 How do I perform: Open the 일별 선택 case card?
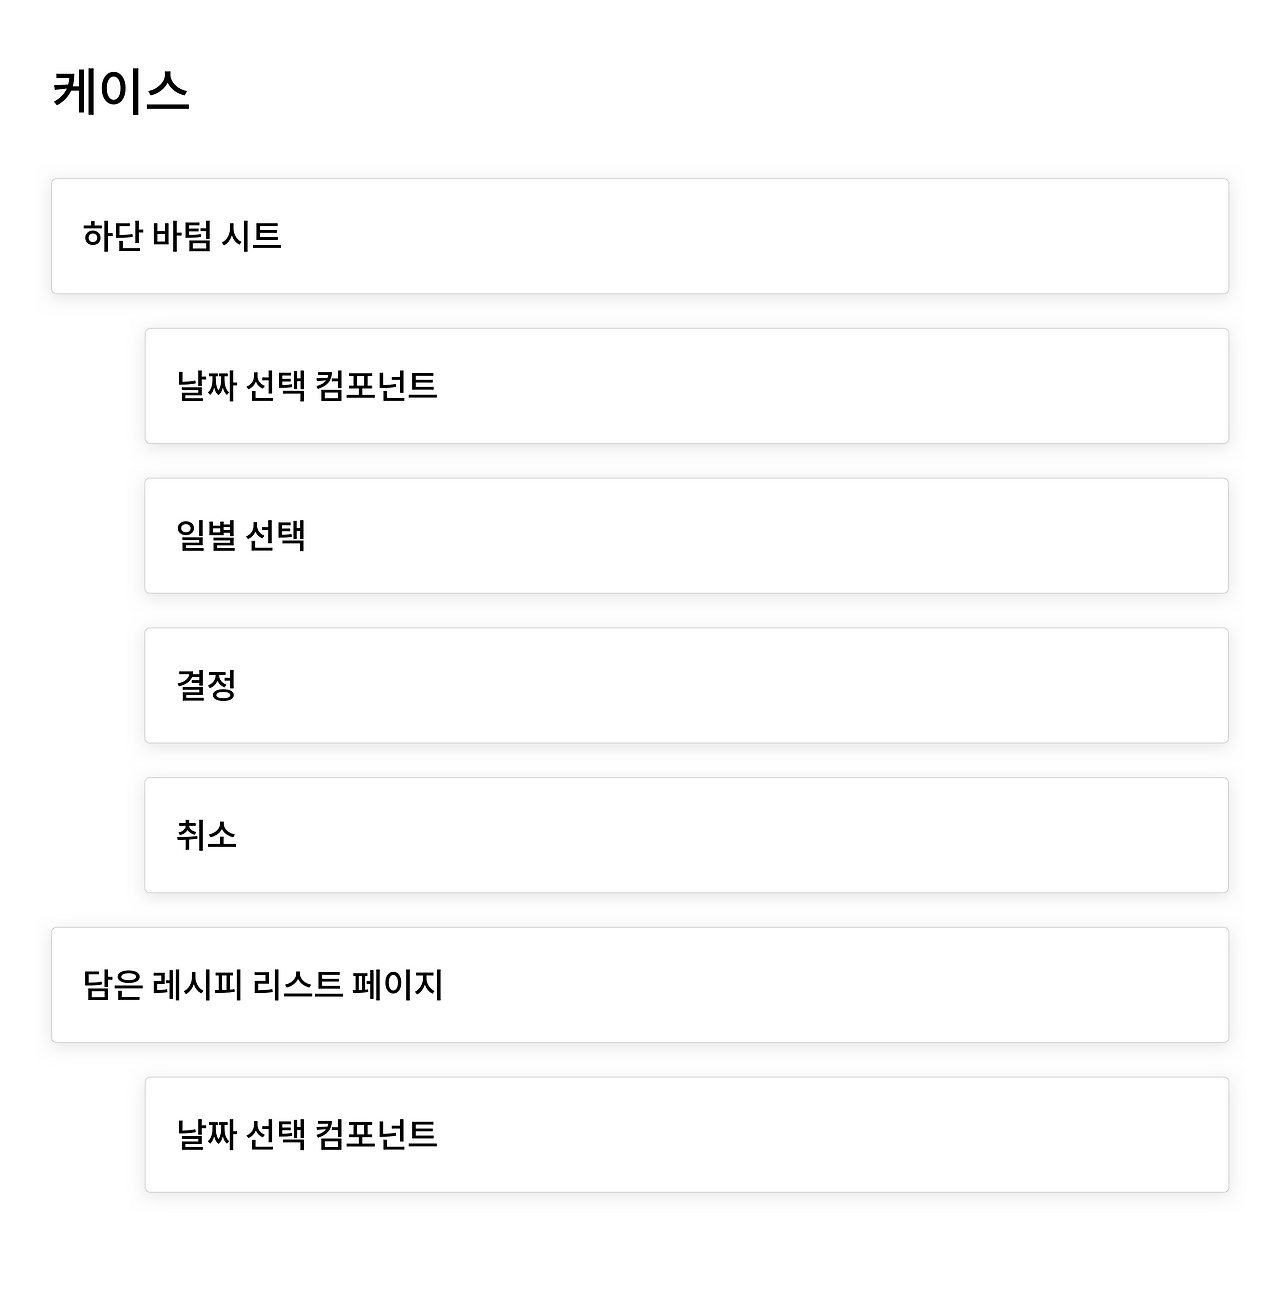pos(686,536)
